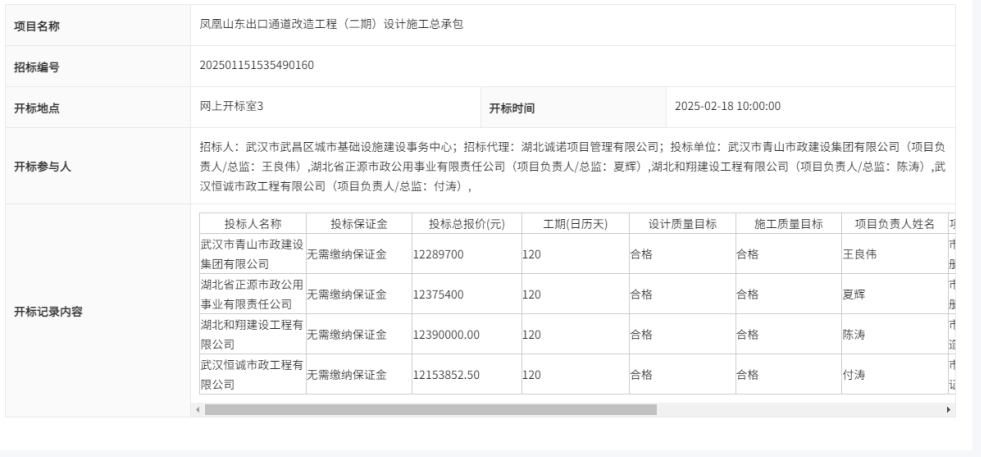Click the horizontal scrollbar left arrow
Image resolution: width=981 pixels, height=457 pixels.
pos(197,409)
